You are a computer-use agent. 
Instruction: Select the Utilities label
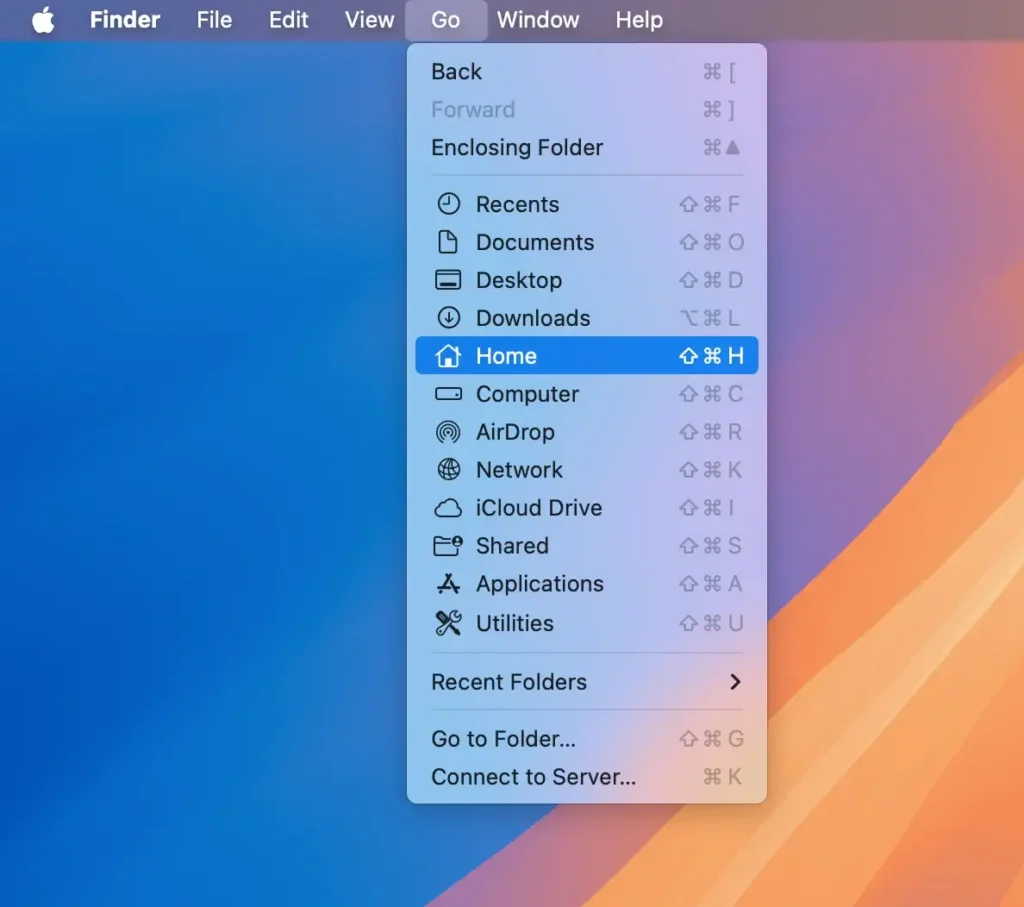515,623
